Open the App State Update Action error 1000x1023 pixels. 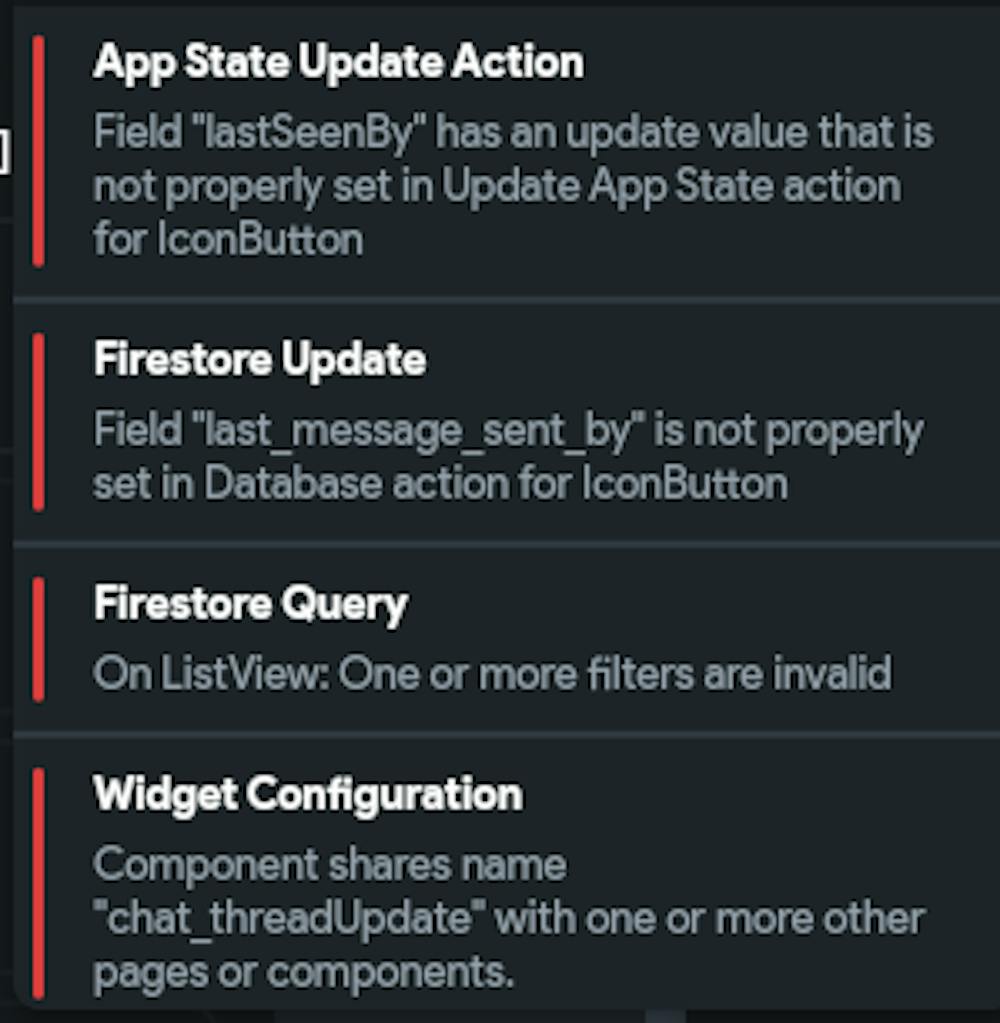338,62
